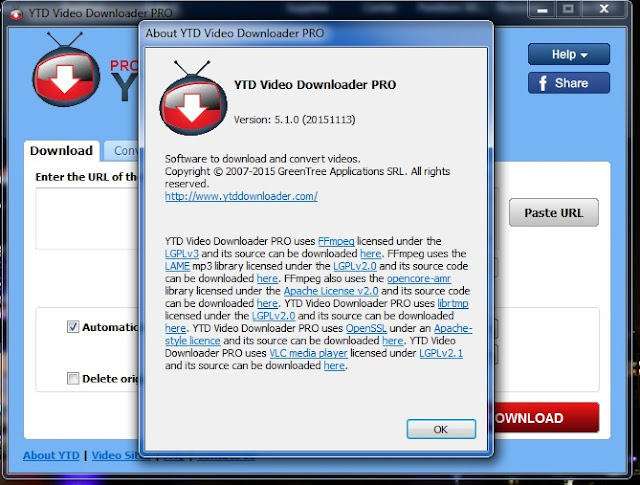Toggle the Automatically checkbox
640x485 pixels.
click(73, 327)
